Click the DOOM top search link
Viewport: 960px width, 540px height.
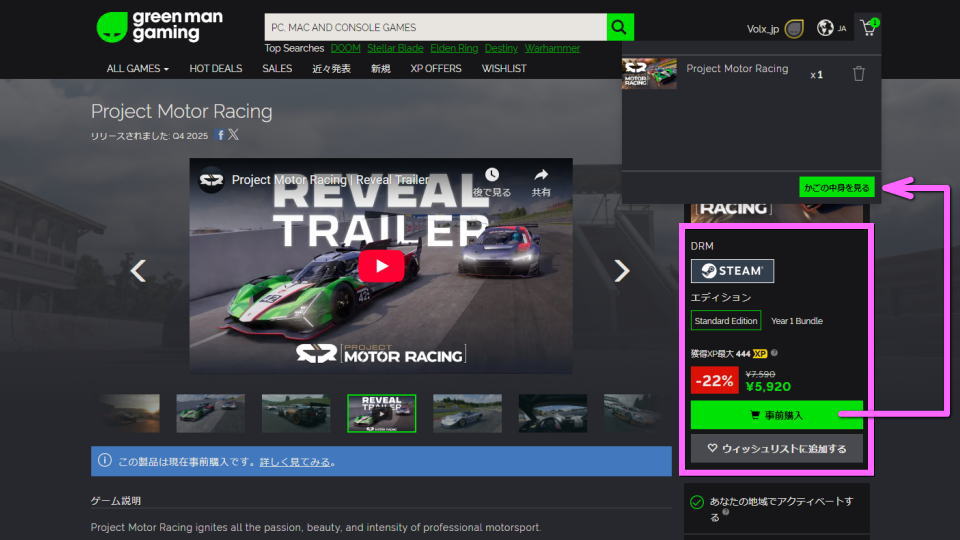(x=345, y=48)
